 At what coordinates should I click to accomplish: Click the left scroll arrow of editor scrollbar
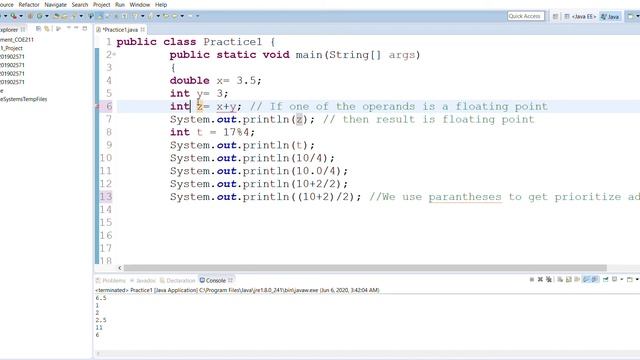tap(120, 268)
